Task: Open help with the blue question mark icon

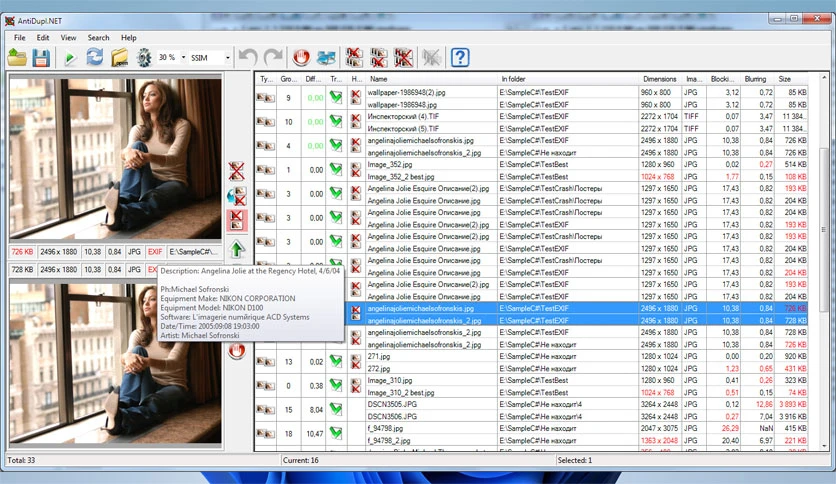Action: [460, 57]
